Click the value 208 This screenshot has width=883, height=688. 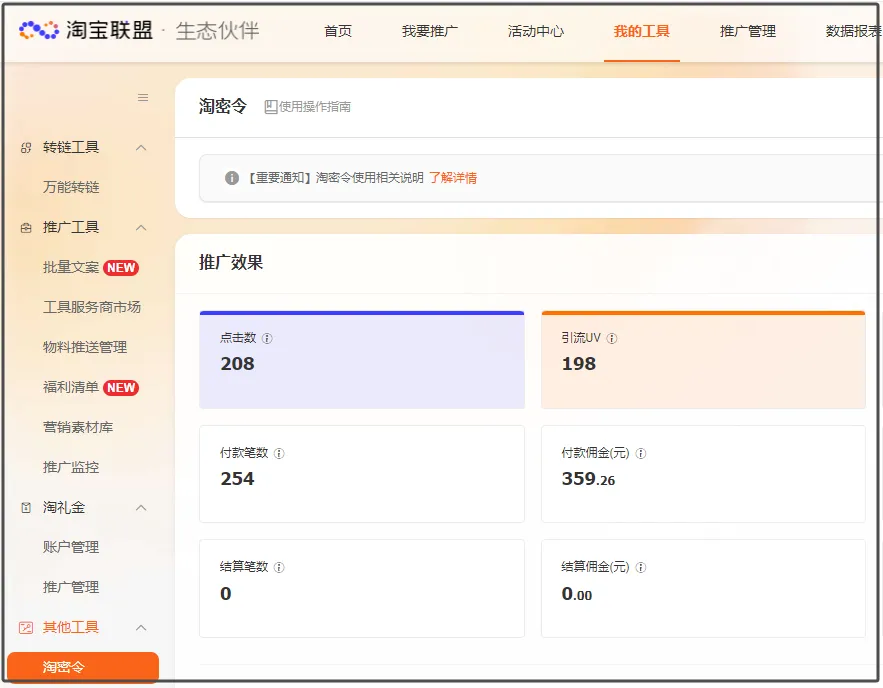coord(238,364)
